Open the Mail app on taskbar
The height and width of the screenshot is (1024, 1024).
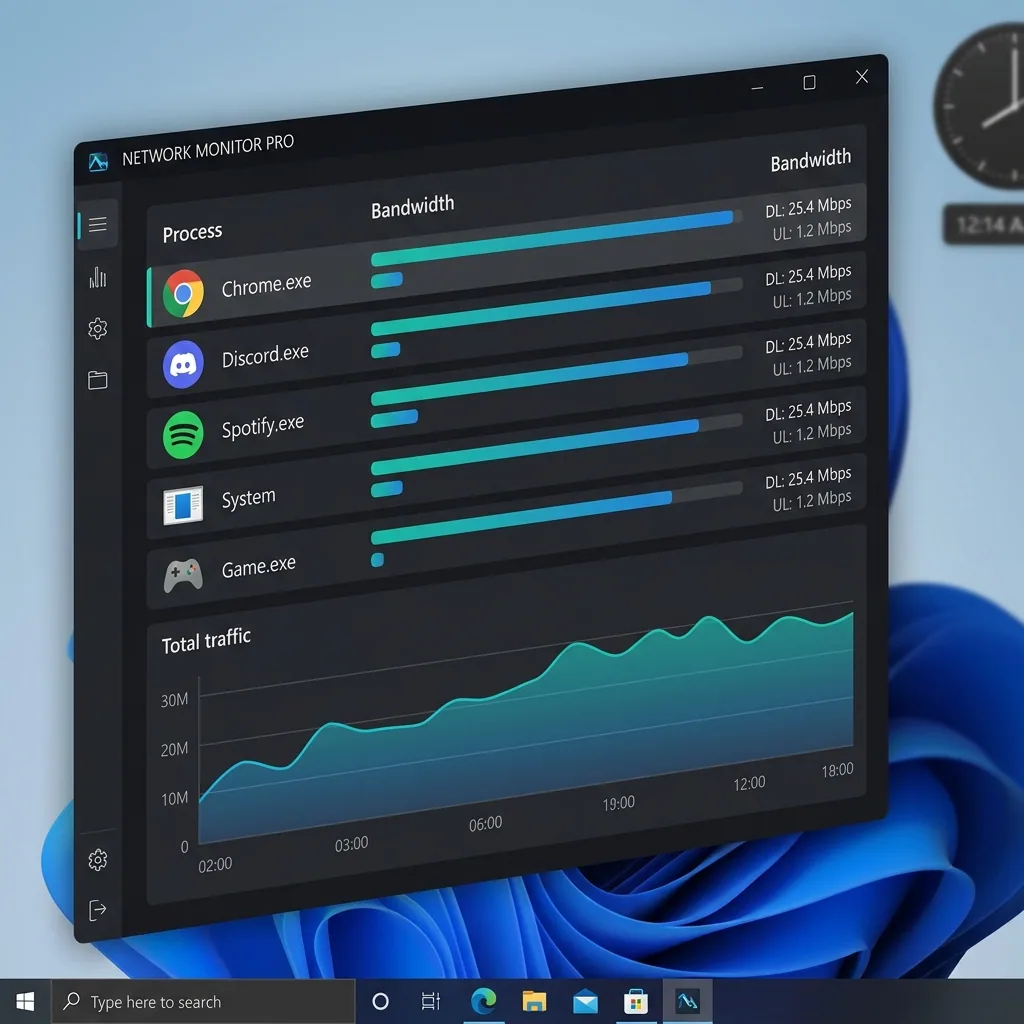pos(585,1001)
